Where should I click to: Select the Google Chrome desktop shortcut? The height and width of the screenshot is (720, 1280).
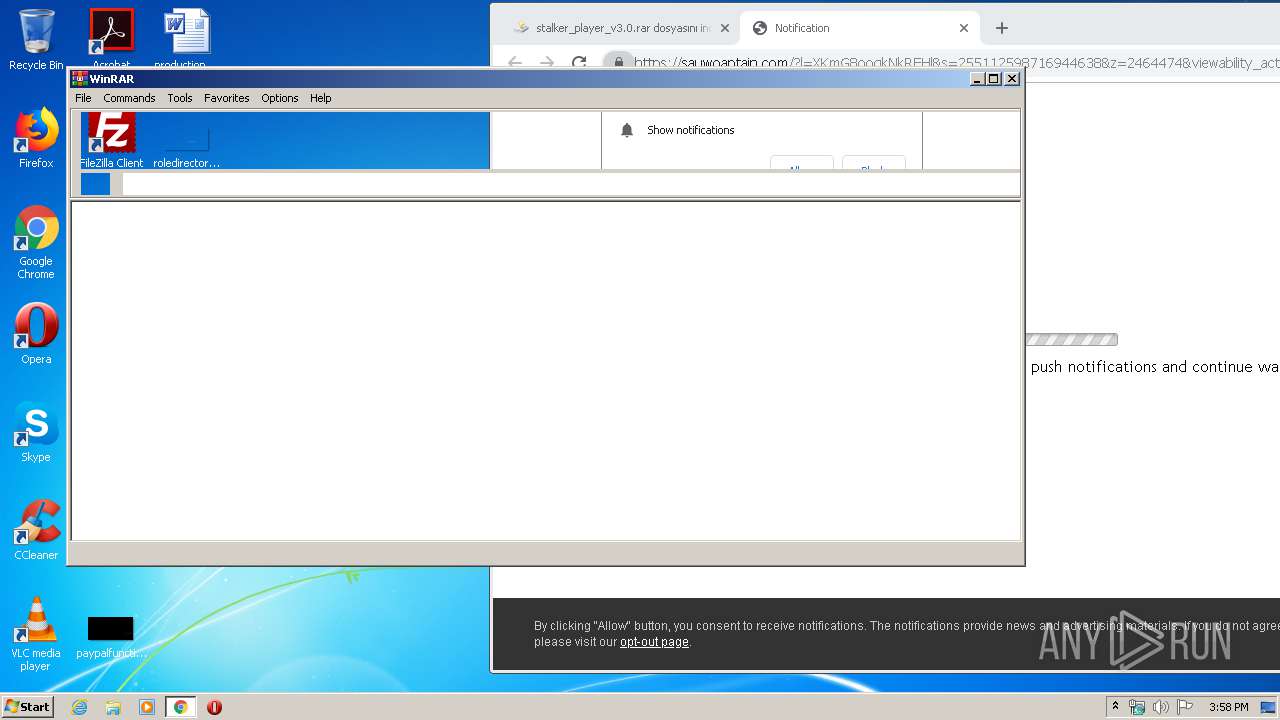[x=36, y=242]
